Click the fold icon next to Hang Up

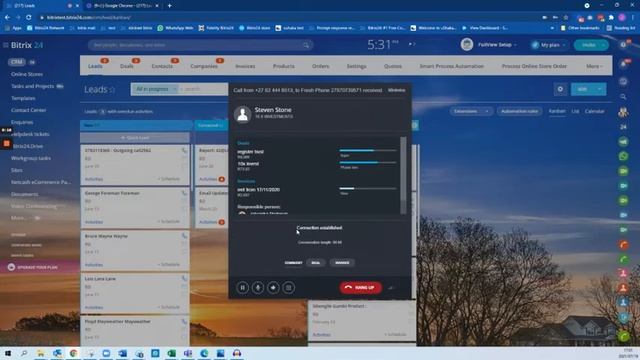pos(391,288)
